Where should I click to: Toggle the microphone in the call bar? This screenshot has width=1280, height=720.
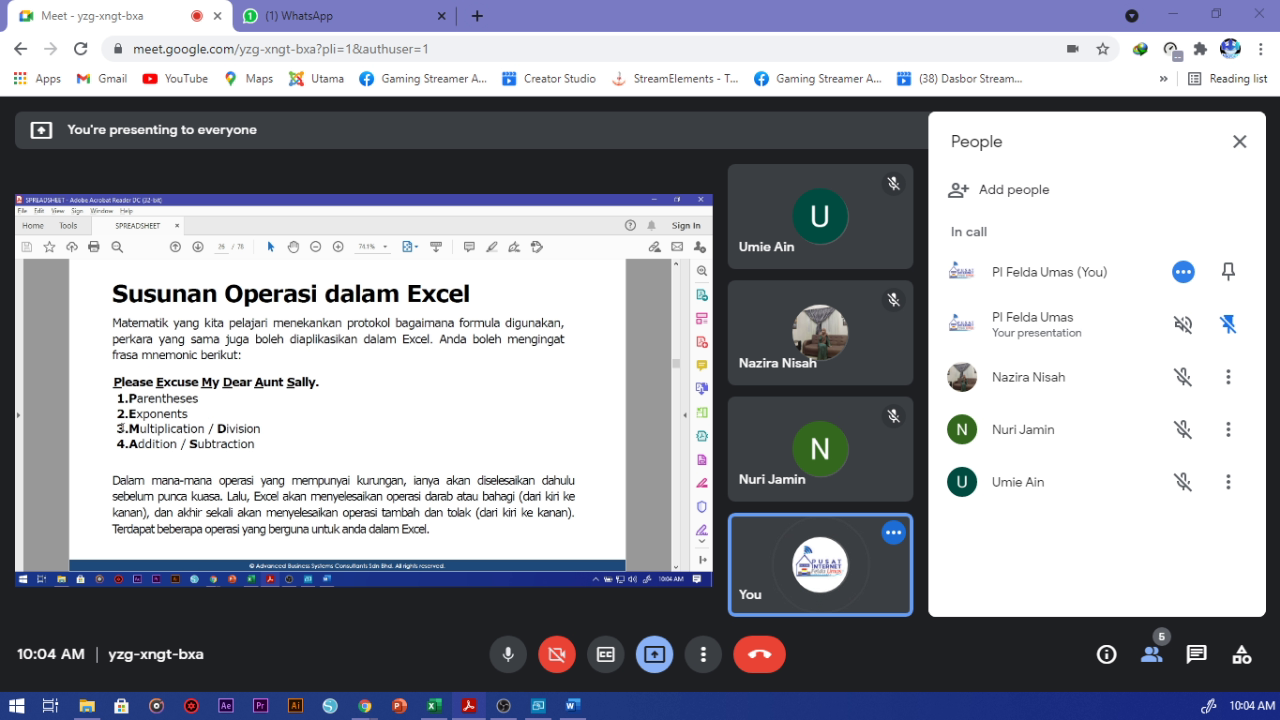pyautogui.click(x=508, y=654)
